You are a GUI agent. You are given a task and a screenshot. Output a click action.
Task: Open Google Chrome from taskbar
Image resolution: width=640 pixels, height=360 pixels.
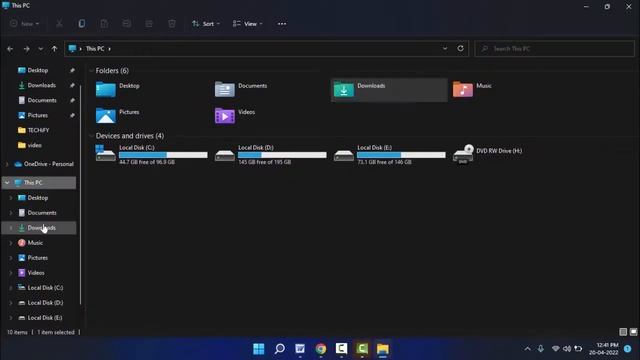(x=321, y=349)
